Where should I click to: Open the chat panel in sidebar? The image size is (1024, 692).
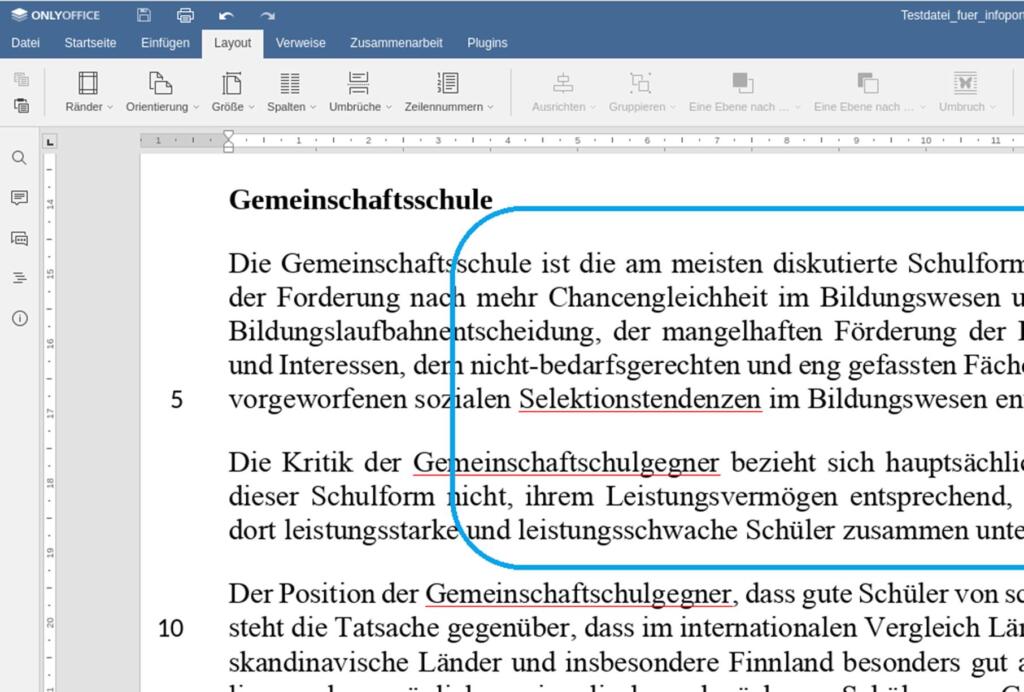point(20,238)
